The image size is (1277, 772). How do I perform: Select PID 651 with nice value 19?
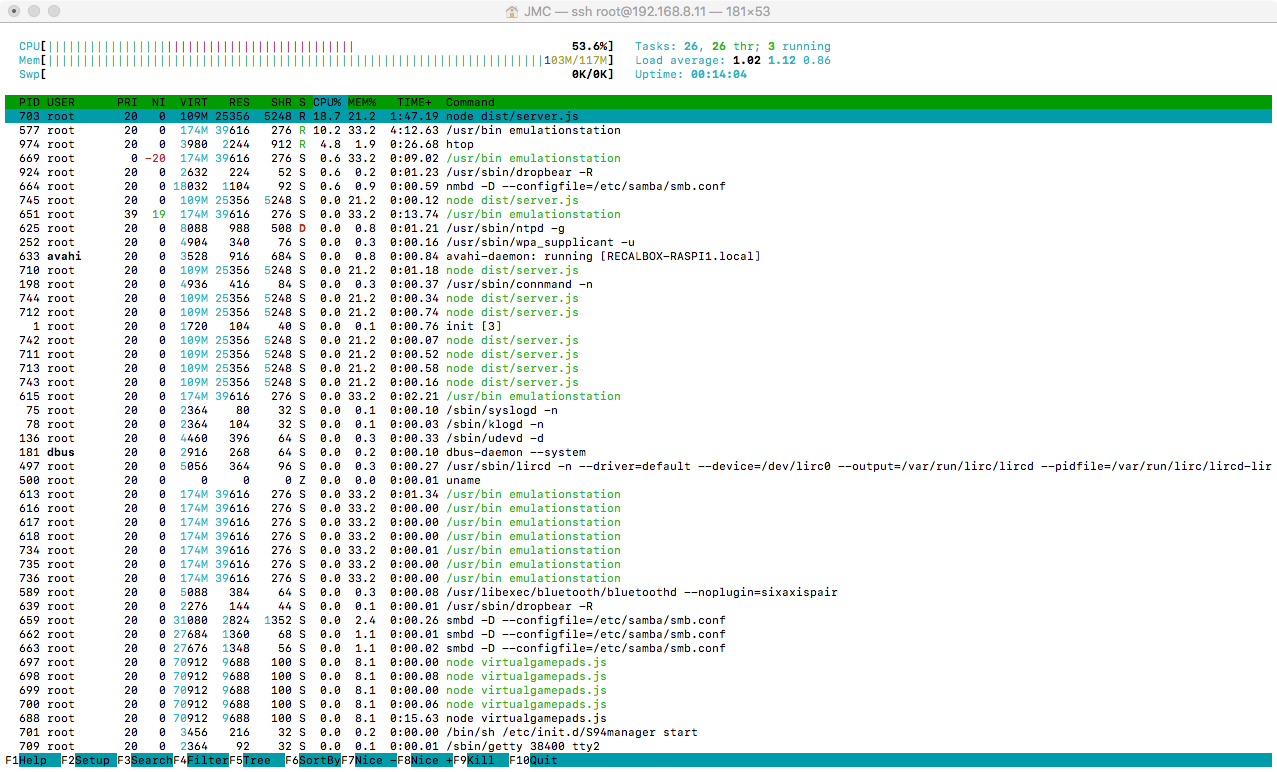[x=638, y=214]
